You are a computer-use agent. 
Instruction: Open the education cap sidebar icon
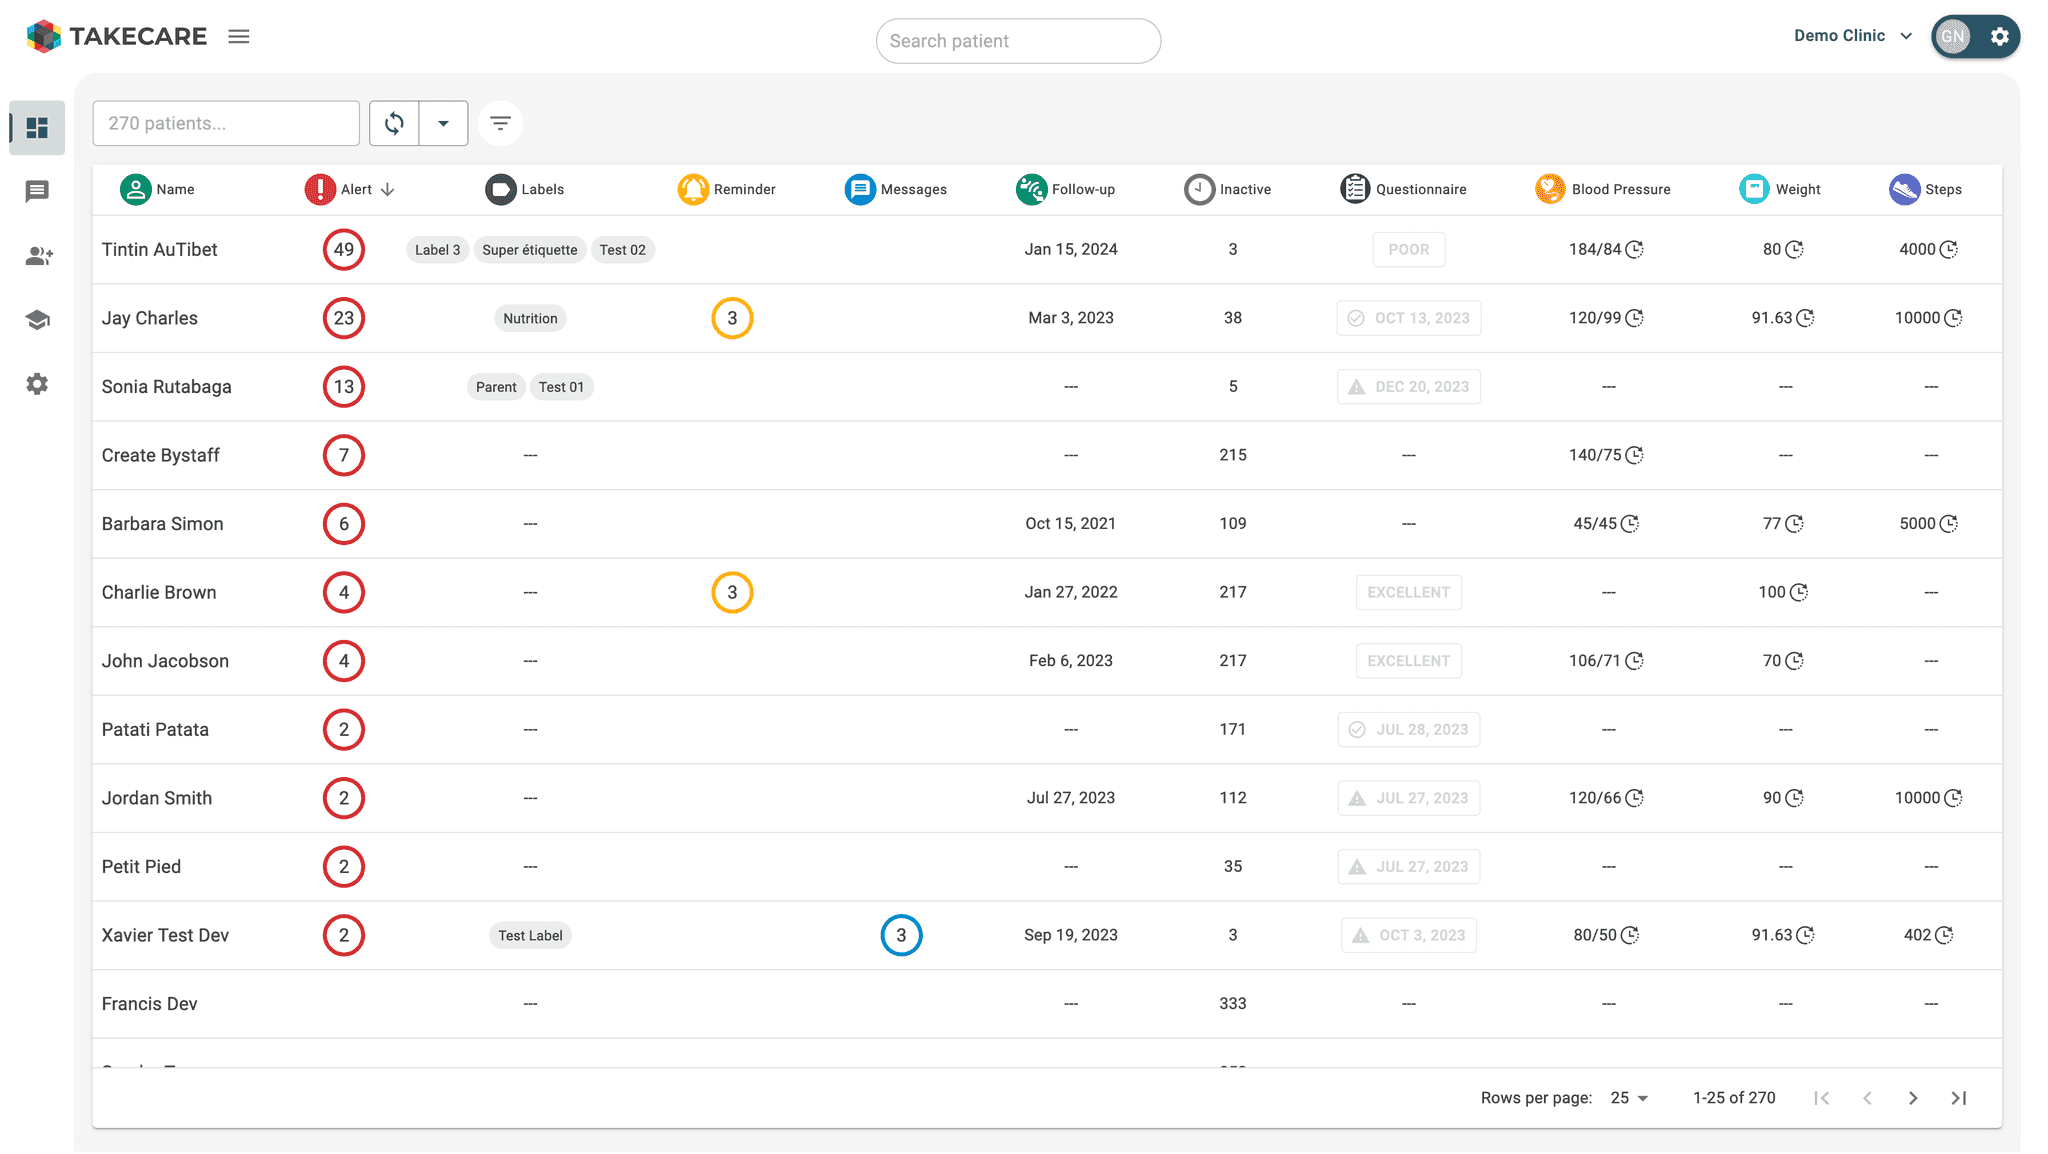[x=37, y=320]
